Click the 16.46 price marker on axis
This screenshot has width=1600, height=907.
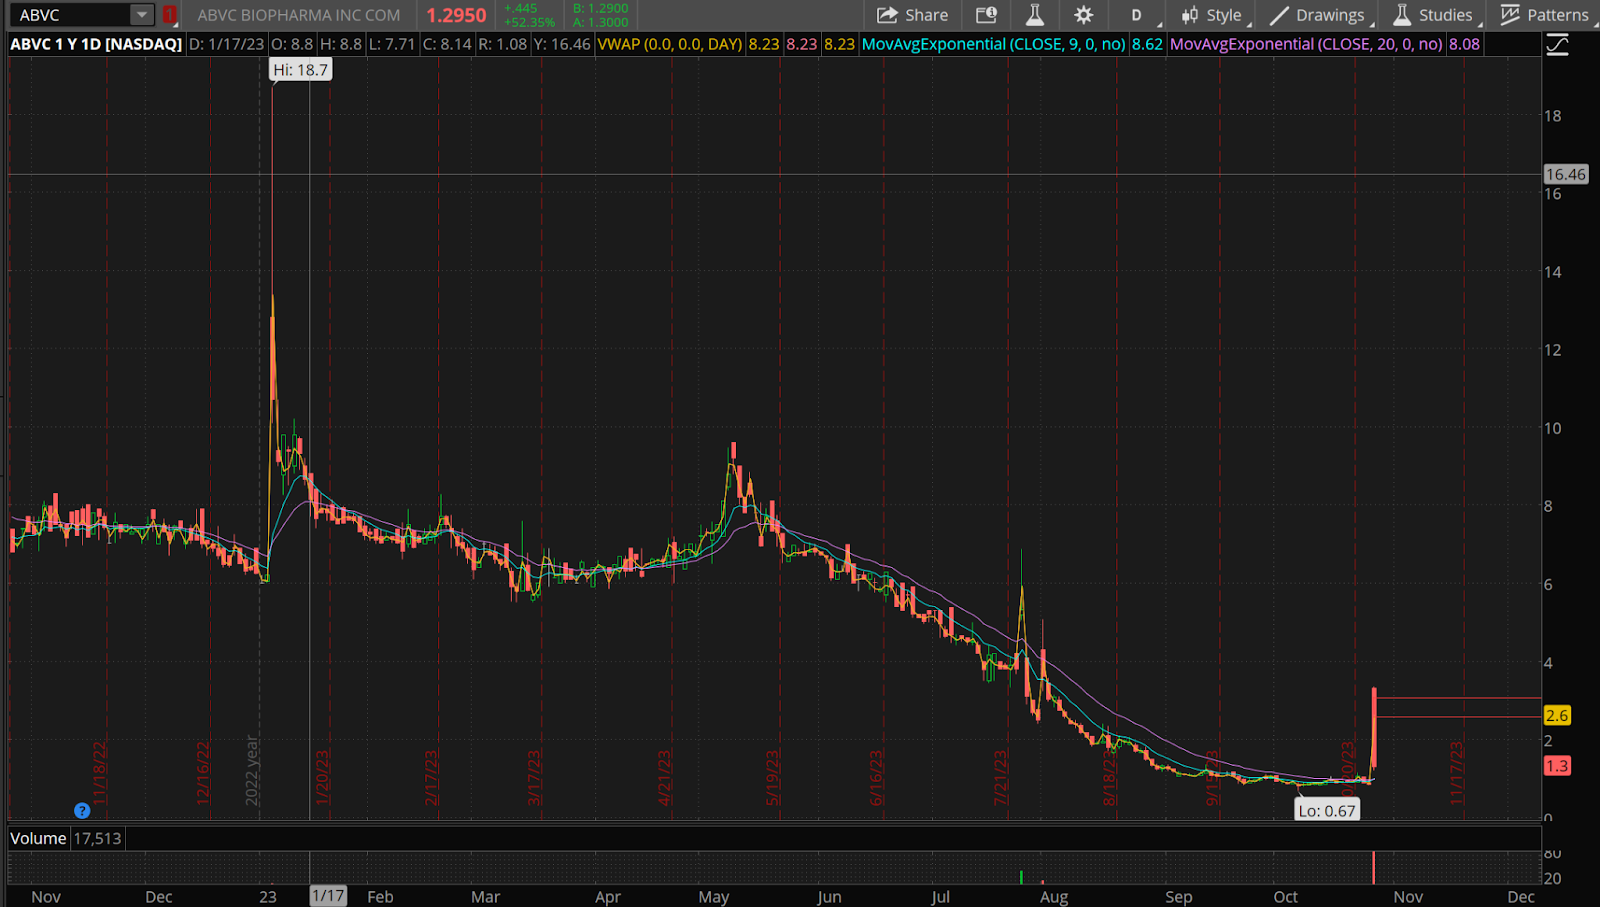coord(1565,174)
